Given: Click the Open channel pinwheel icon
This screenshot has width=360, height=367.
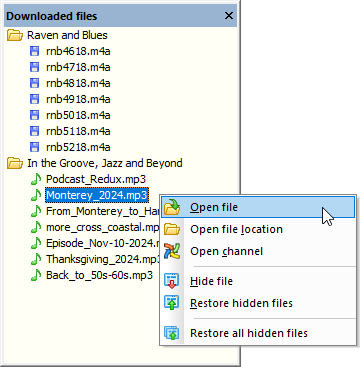Looking at the screenshot, I should click(172, 251).
